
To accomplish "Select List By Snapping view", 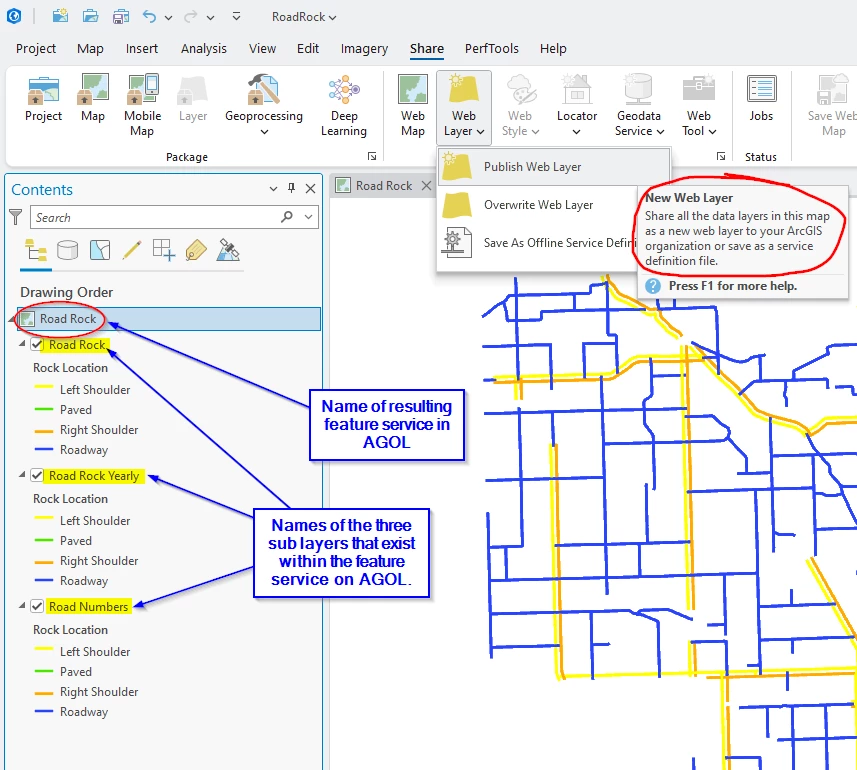I will [x=163, y=251].
